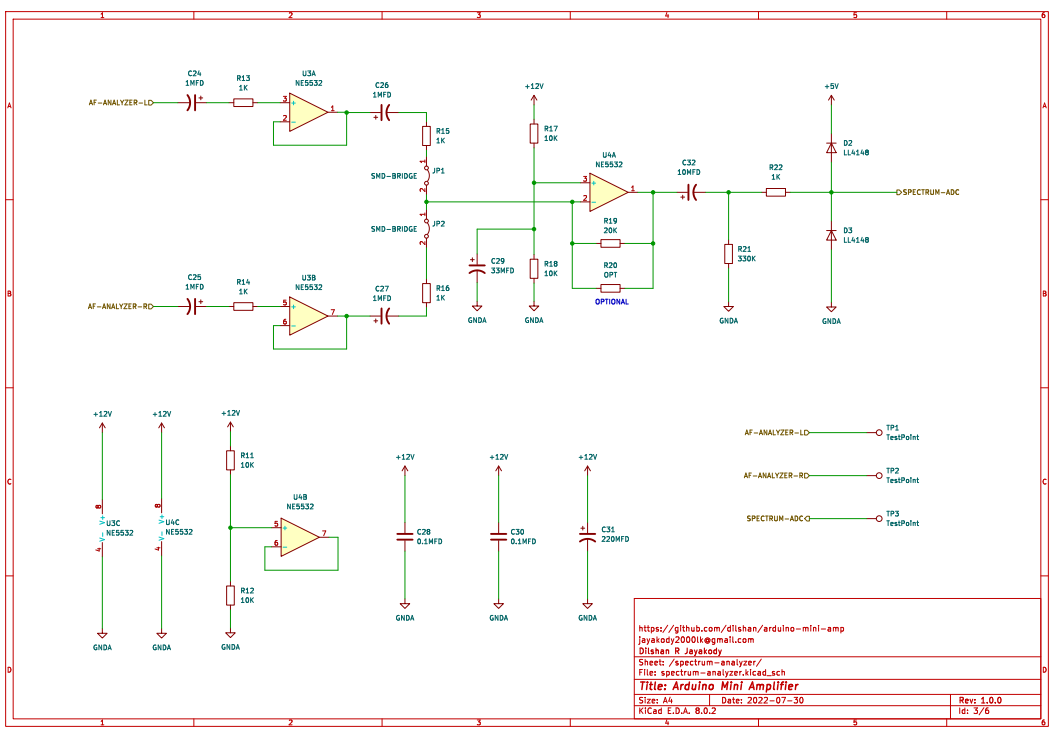This screenshot has width=1055, height=730.
Task: Select capacitor C31 220MFD symbol
Action: point(587,537)
